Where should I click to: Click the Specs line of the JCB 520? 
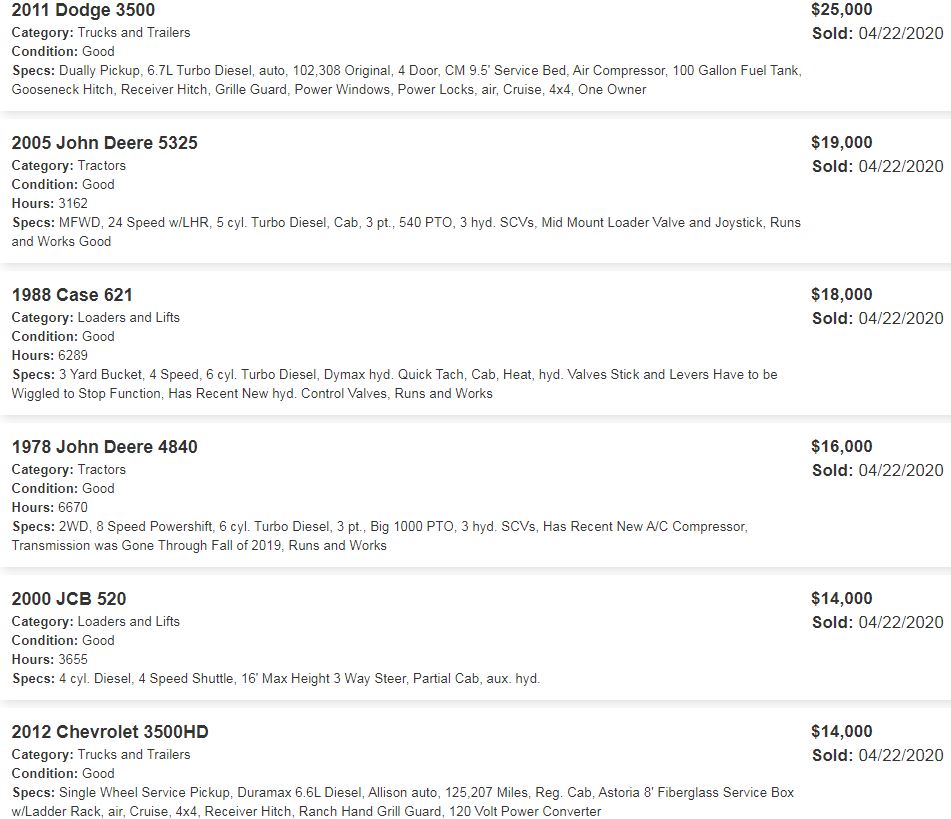tap(275, 678)
